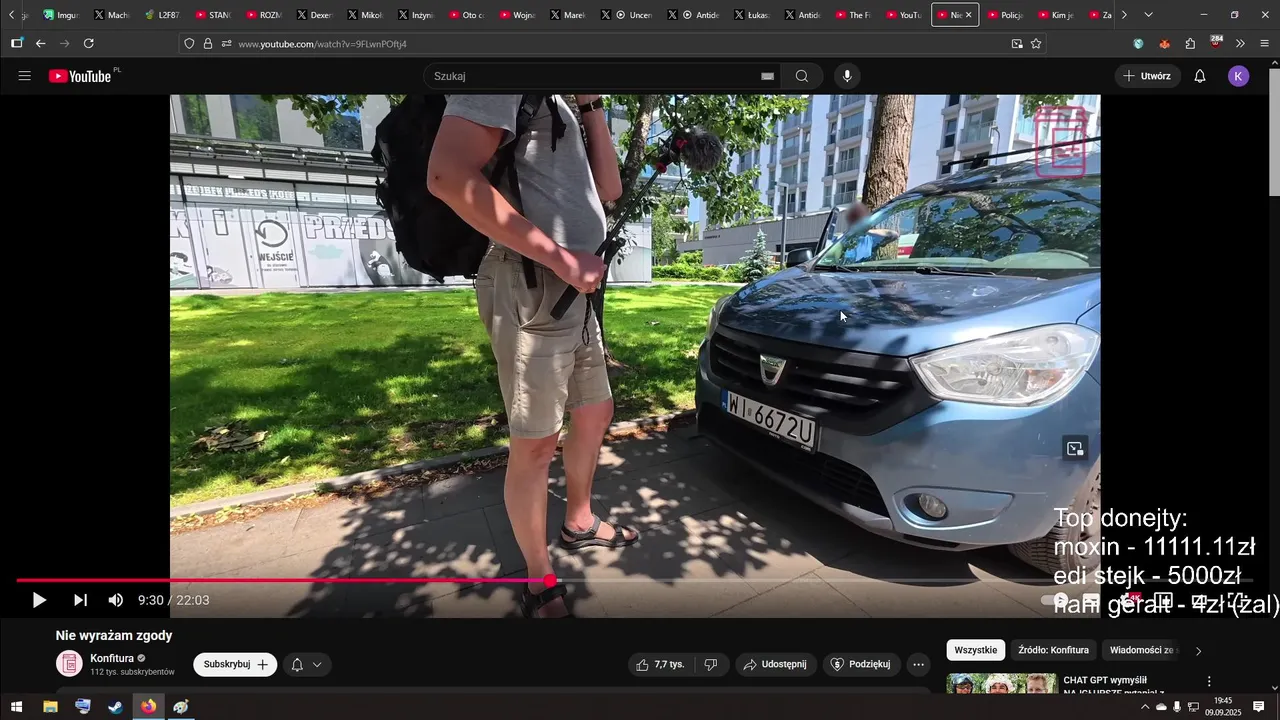Show more chips with right arrow
This screenshot has height=720, width=1280.
tap(1198, 651)
